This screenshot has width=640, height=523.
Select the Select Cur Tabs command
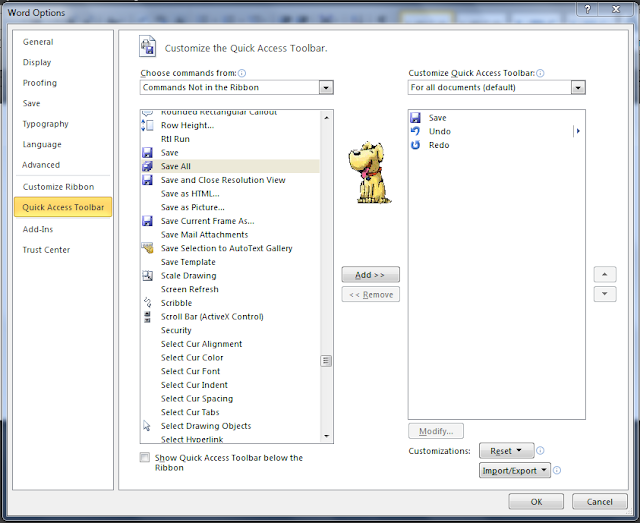point(230,412)
